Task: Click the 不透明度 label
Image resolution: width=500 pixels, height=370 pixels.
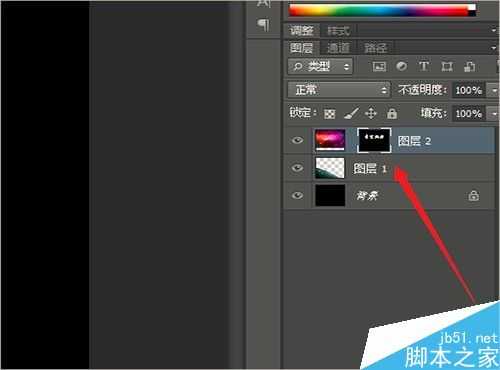Action: click(422, 90)
